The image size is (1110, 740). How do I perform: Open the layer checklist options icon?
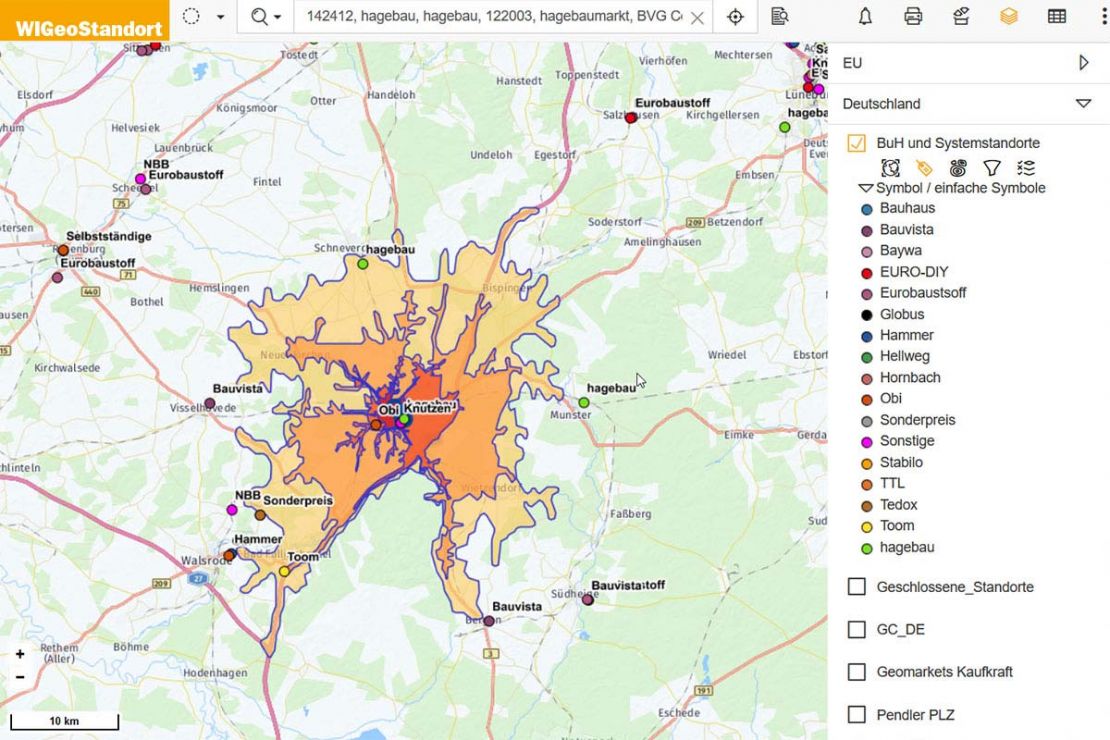(x=1026, y=168)
